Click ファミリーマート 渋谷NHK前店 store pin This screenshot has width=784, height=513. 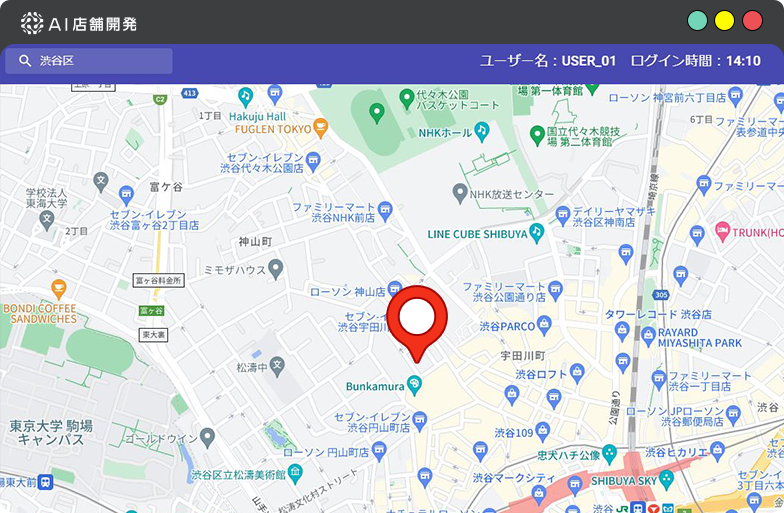pos(384,211)
